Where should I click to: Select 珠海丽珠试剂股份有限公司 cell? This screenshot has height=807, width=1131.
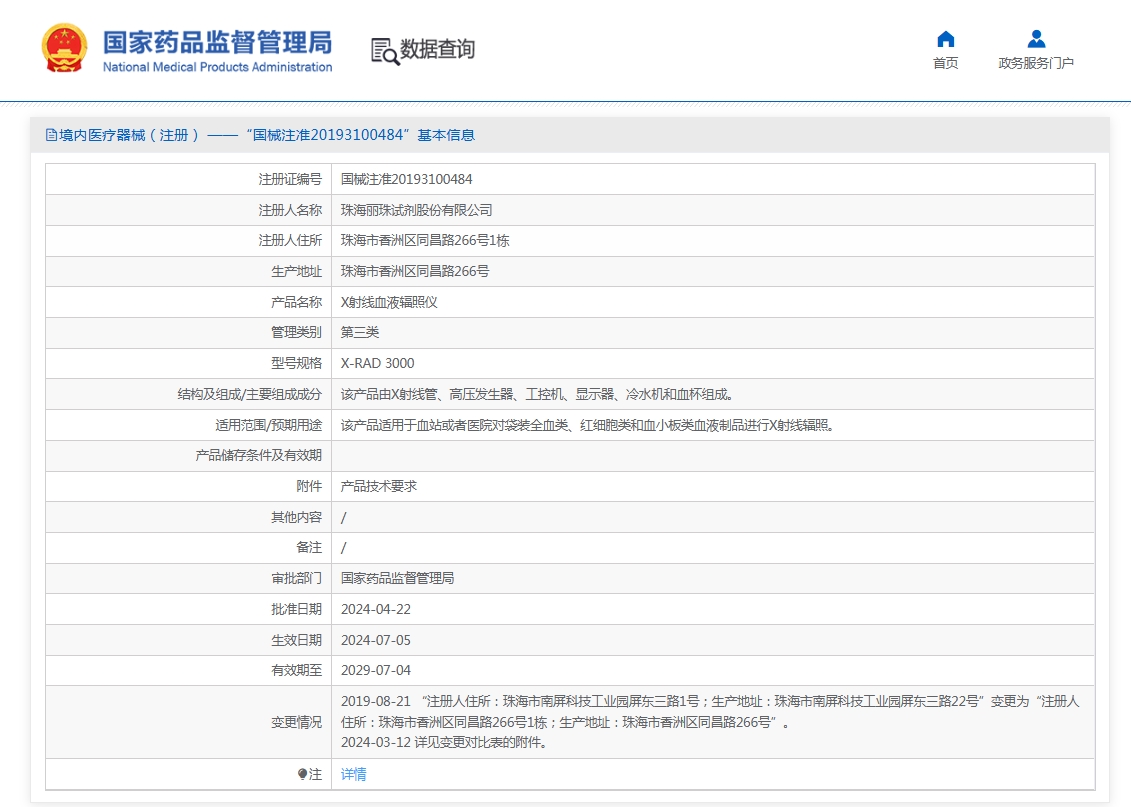pyautogui.click(x=416, y=210)
